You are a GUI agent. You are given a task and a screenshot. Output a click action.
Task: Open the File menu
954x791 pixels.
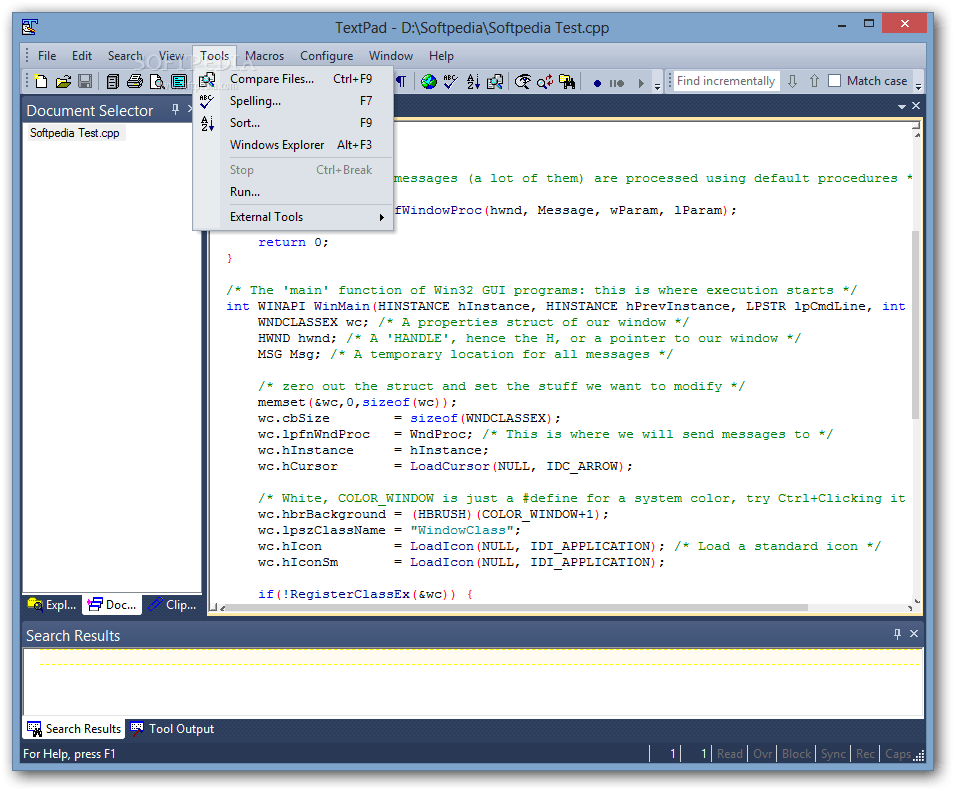click(47, 56)
